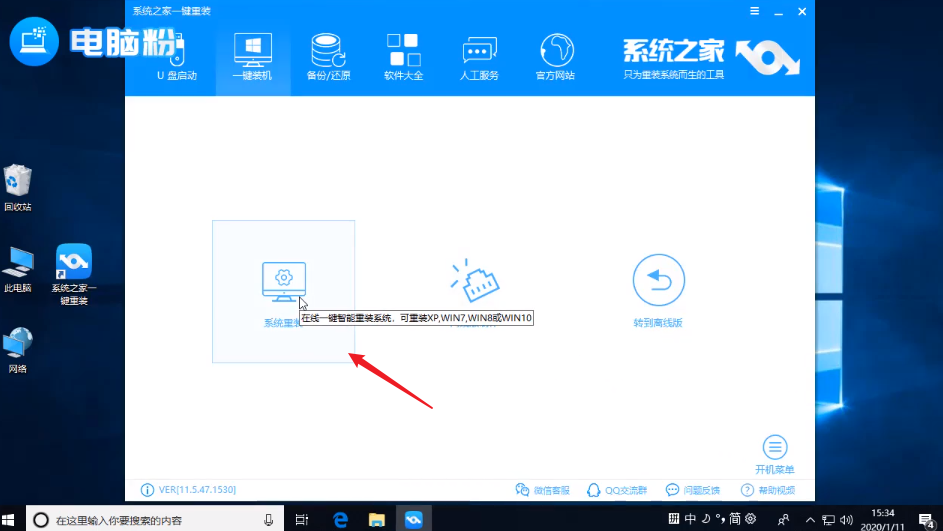Minimize the 系统之家 window
The image size is (943, 531).
778,11
